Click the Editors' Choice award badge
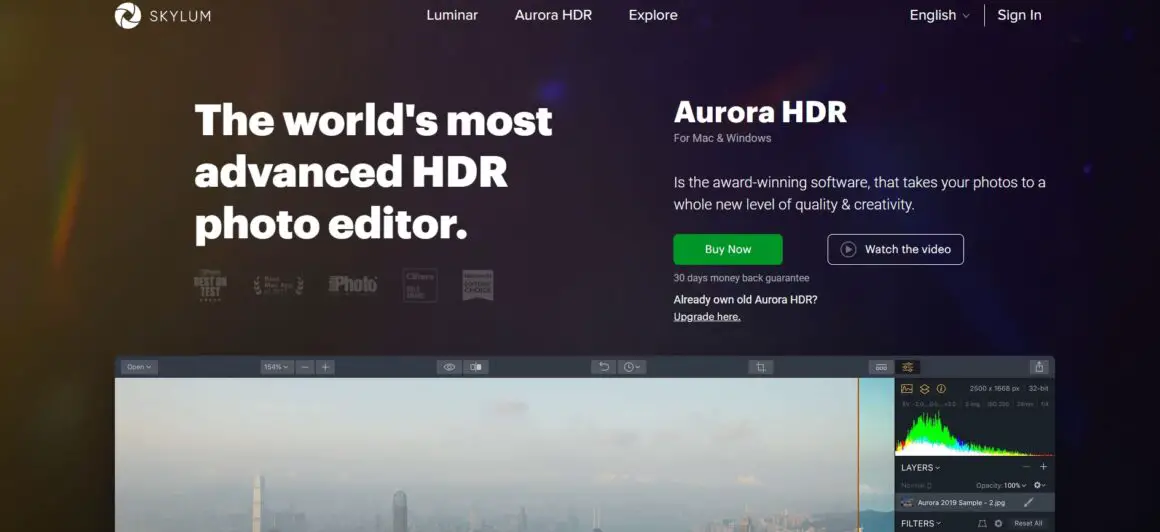The height and width of the screenshot is (532, 1160). pos(477,285)
